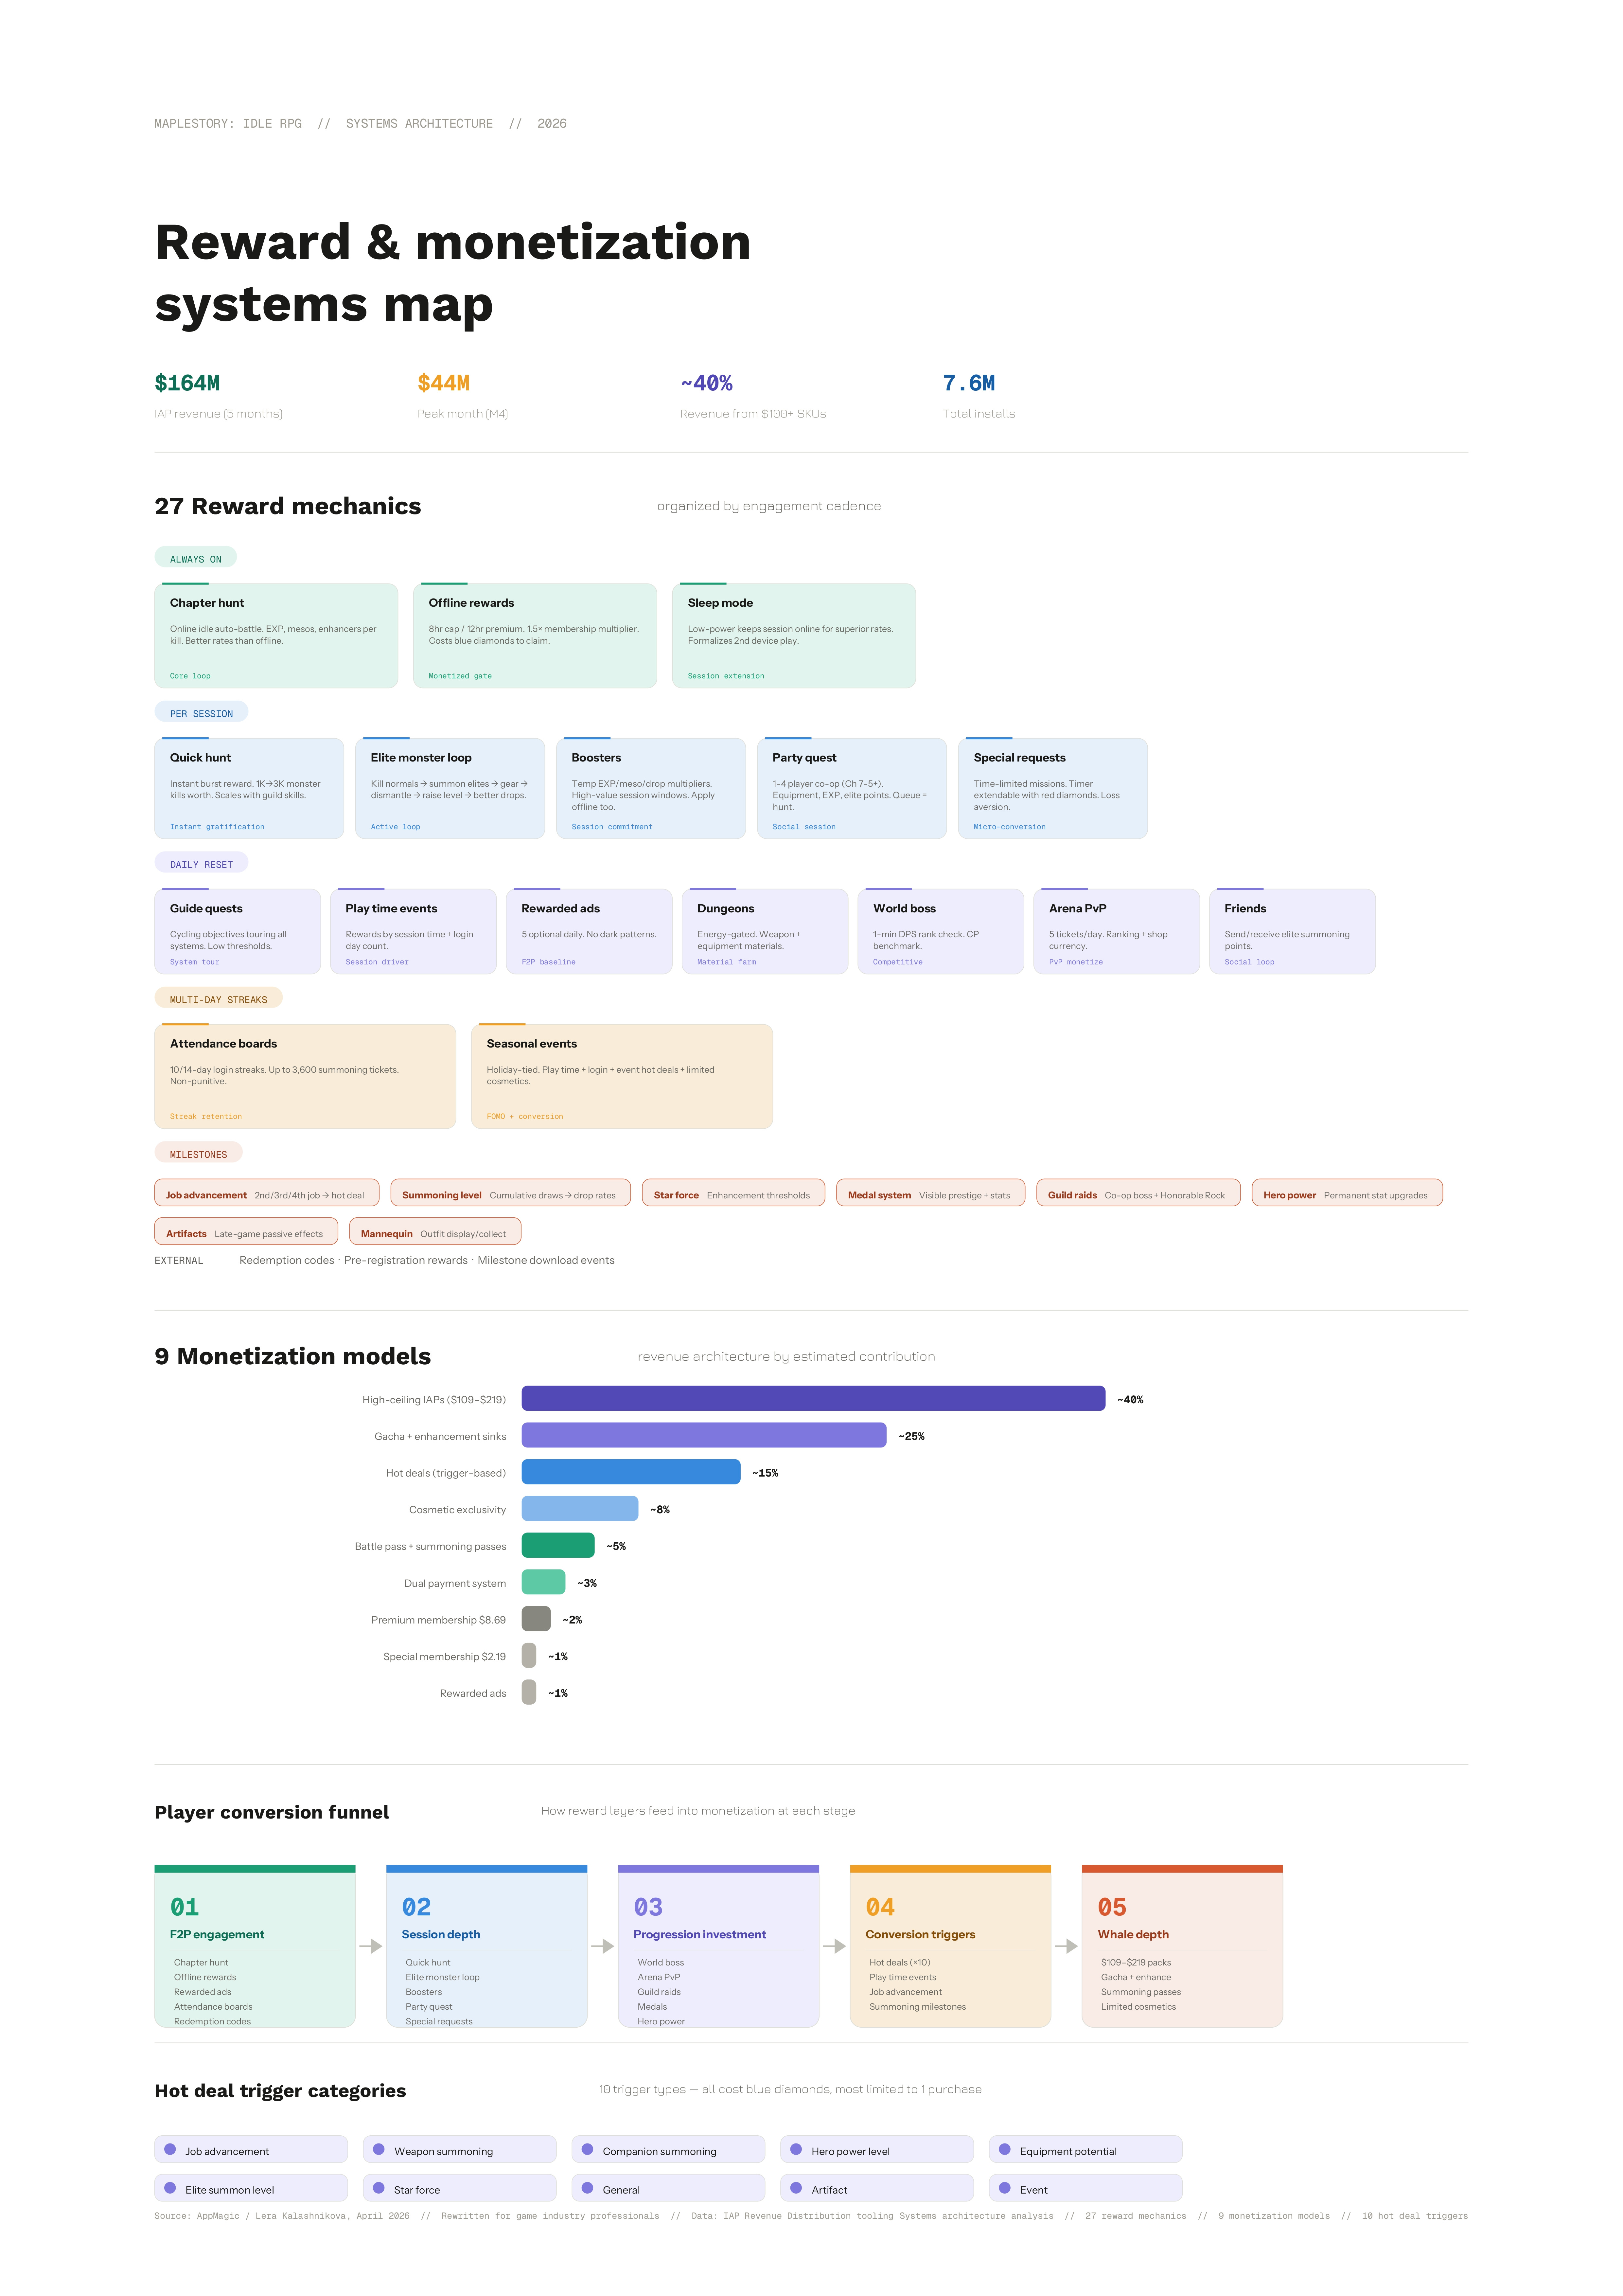The image size is (1623, 2296).
Task: Click the 03 Progression investment funnel card
Action: 718,1946
